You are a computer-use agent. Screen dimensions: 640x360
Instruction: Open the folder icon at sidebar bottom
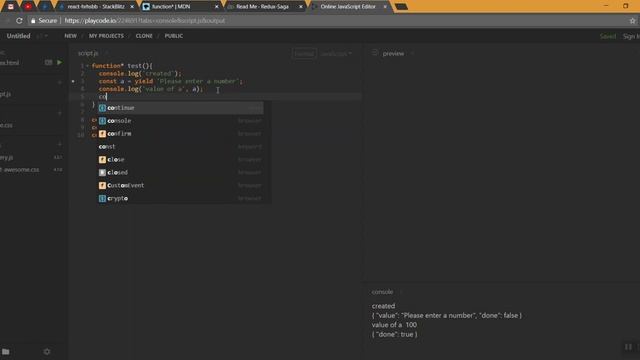(x=5, y=351)
